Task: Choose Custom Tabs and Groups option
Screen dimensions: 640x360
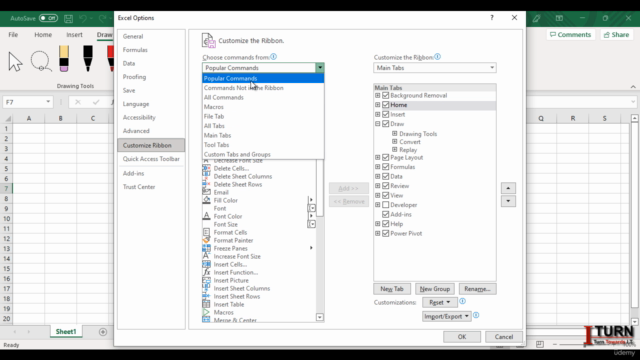Action: point(263,154)
